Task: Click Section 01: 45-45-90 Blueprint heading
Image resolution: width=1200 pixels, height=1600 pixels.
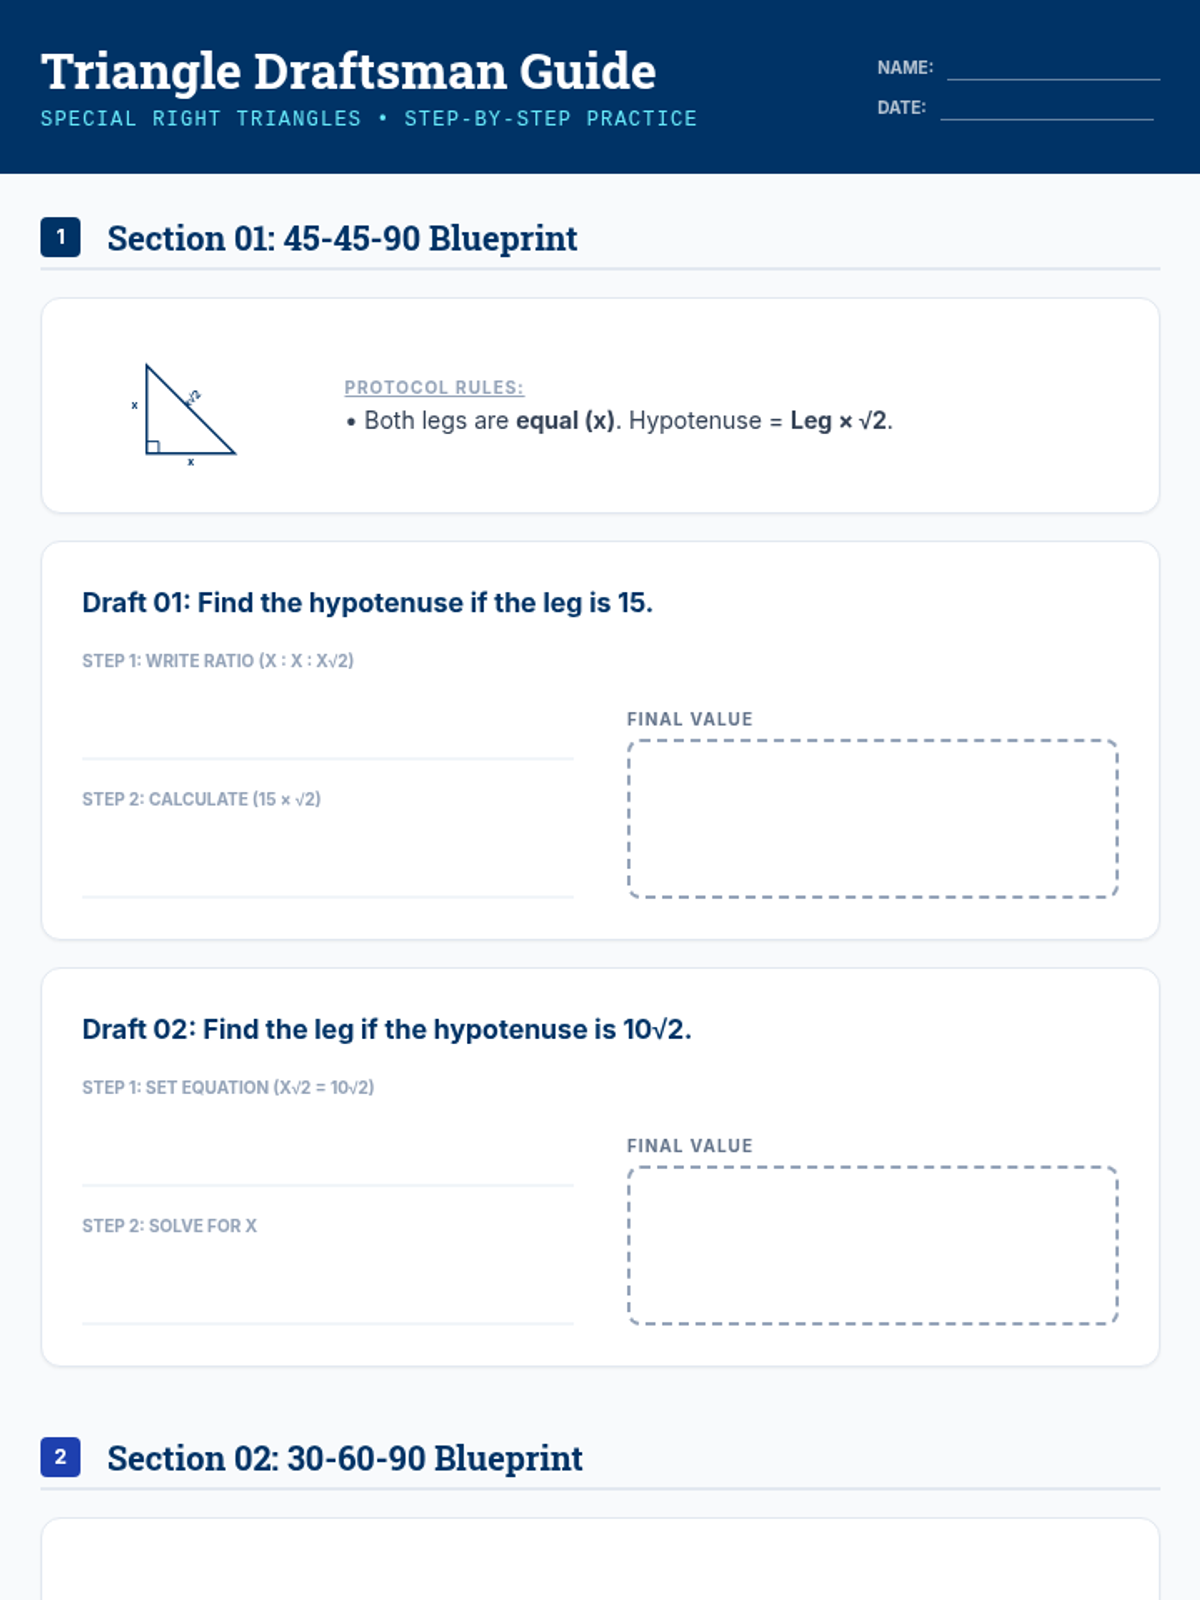Action: tap(342, 238)
